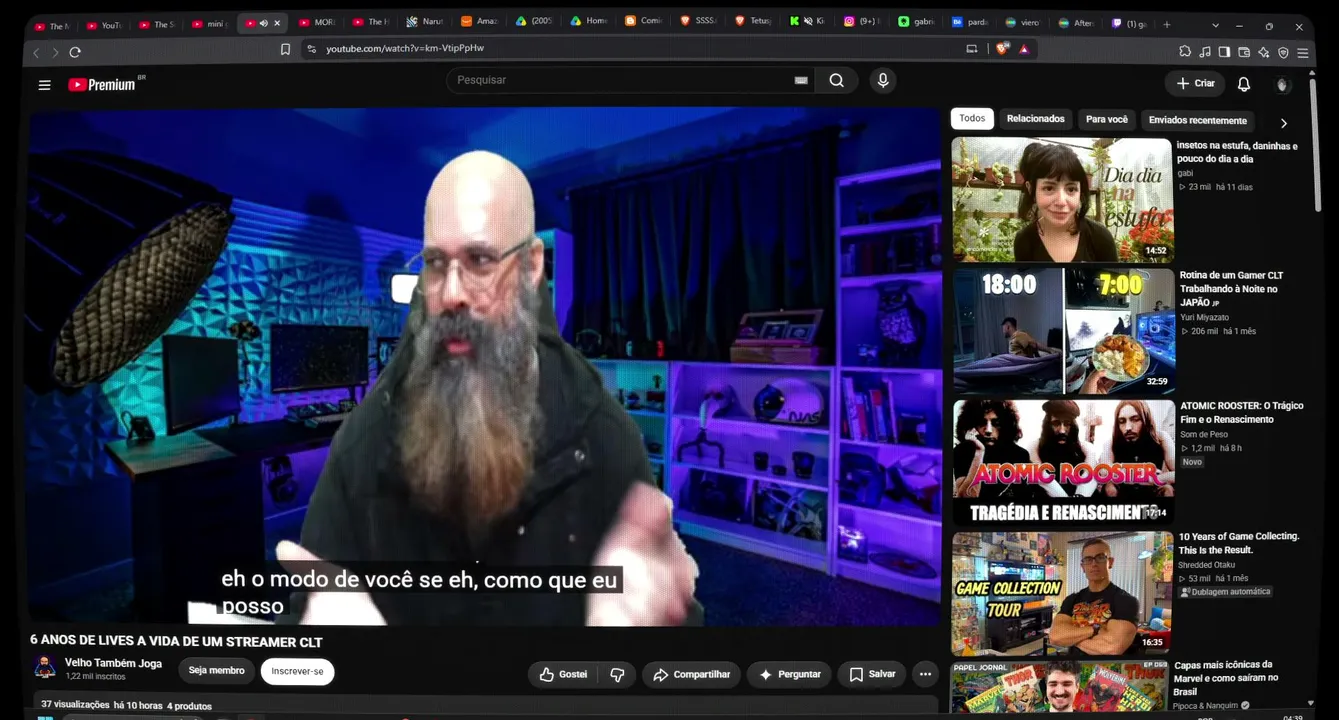Close the active YouTube tab
The image size is (1339, 720).
(277, 23)
